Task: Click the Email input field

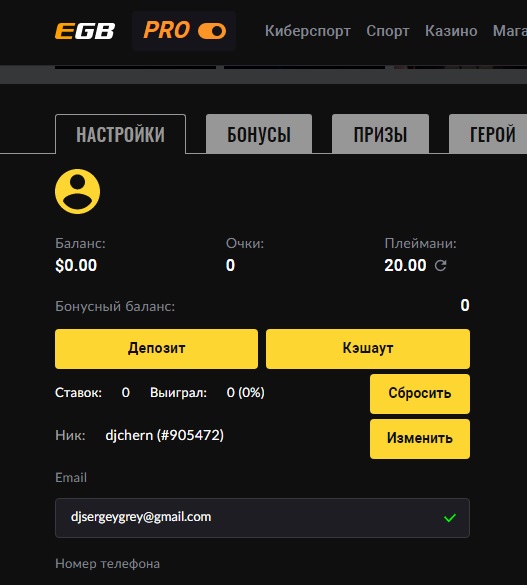Action: click(x=262, y=518)
